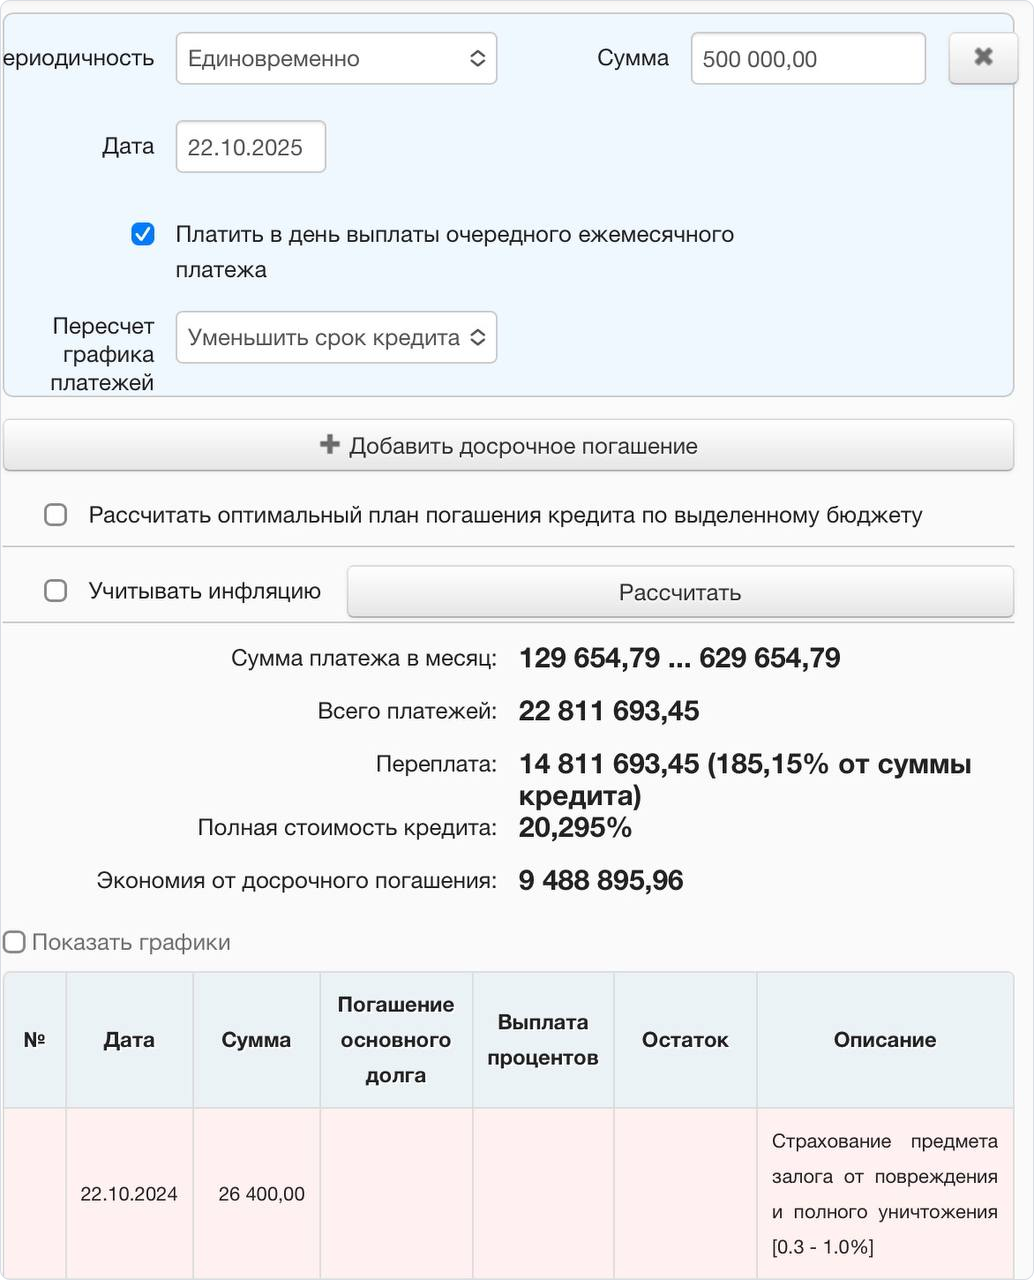Viewport: 1034px width, 1280px height.
Task: Tick the Учитывать инфляцию checkbox
Action: 56,591
